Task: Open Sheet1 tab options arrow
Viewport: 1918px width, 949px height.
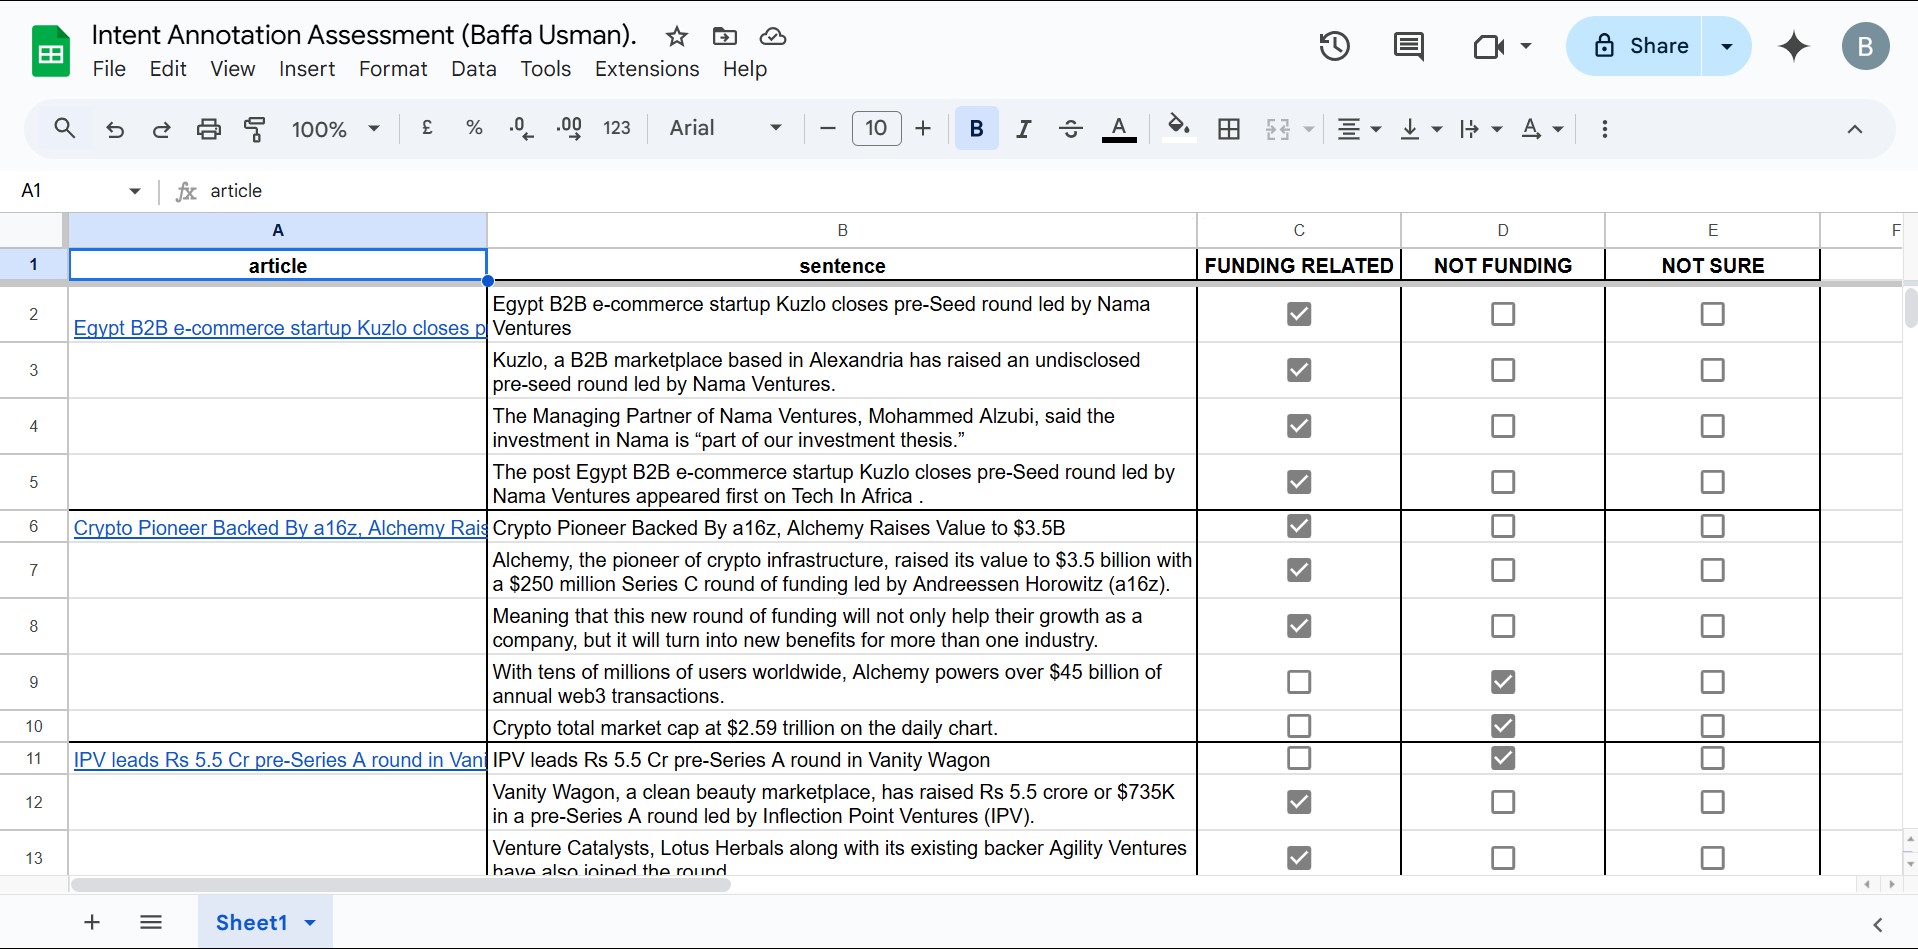Action: (310, 922)
